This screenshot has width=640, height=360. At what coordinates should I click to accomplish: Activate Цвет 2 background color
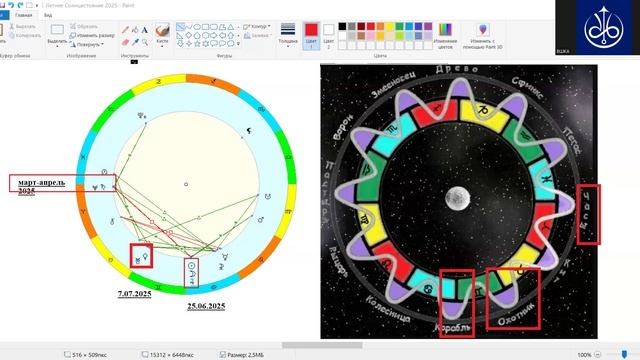pyautogui.click(x=328, y=36)
